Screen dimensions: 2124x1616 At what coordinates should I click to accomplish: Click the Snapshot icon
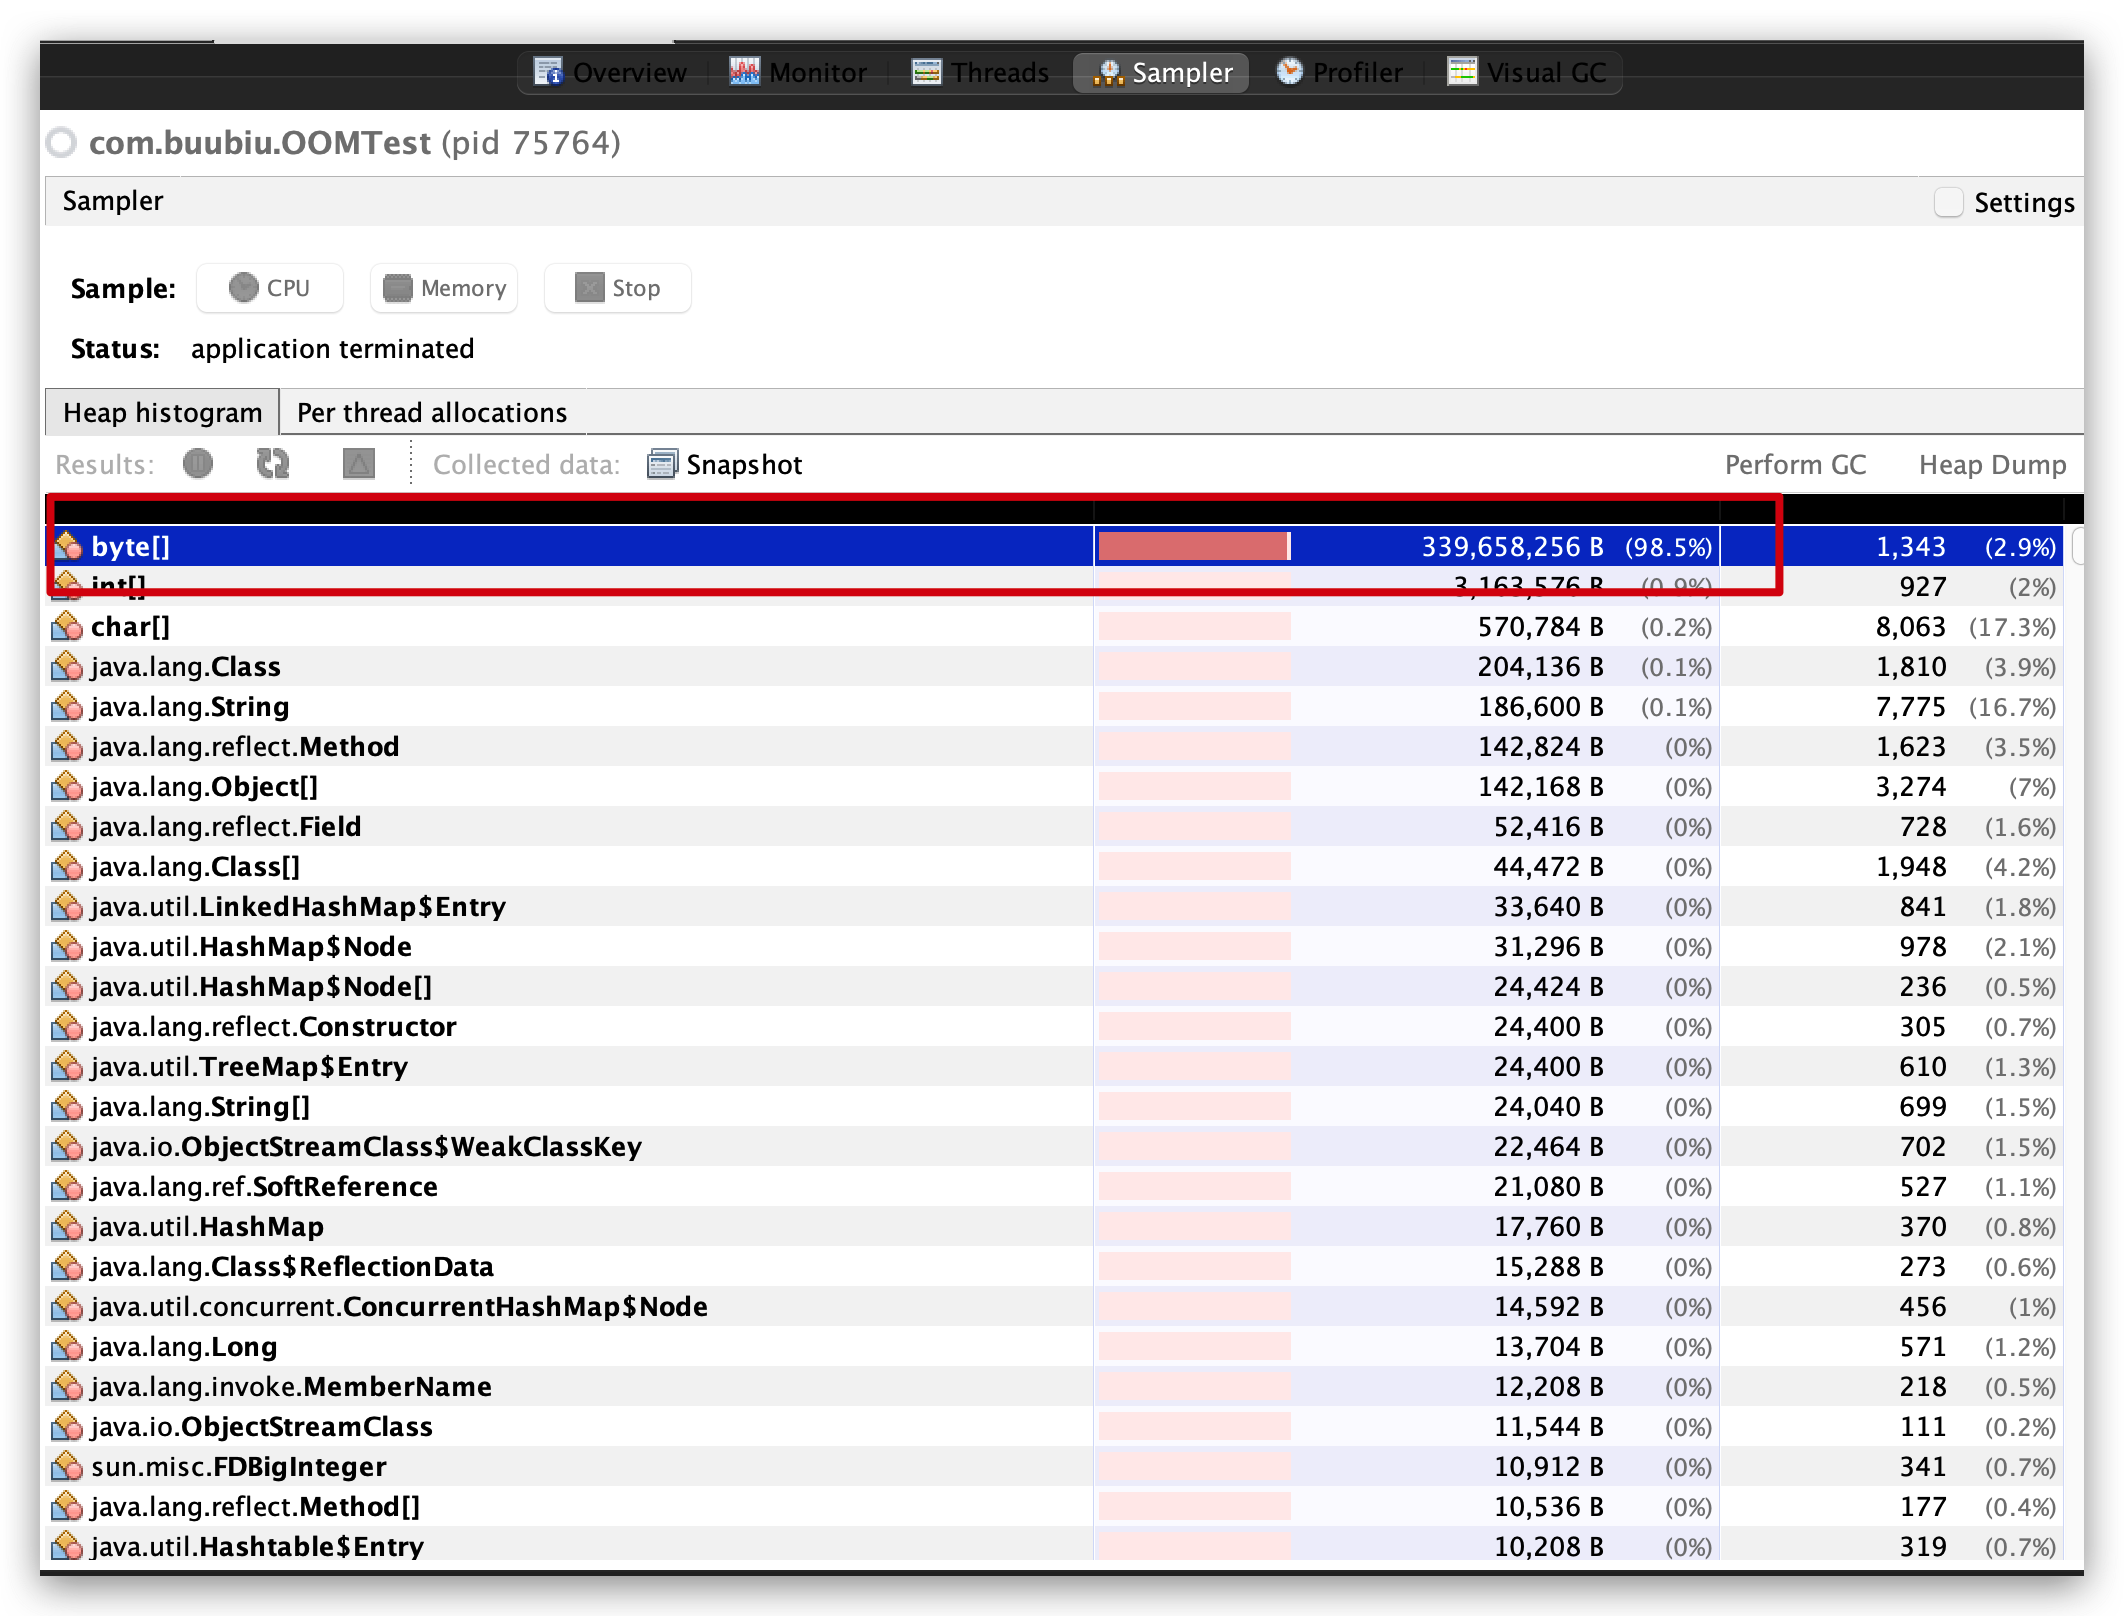tap(661, 464)
